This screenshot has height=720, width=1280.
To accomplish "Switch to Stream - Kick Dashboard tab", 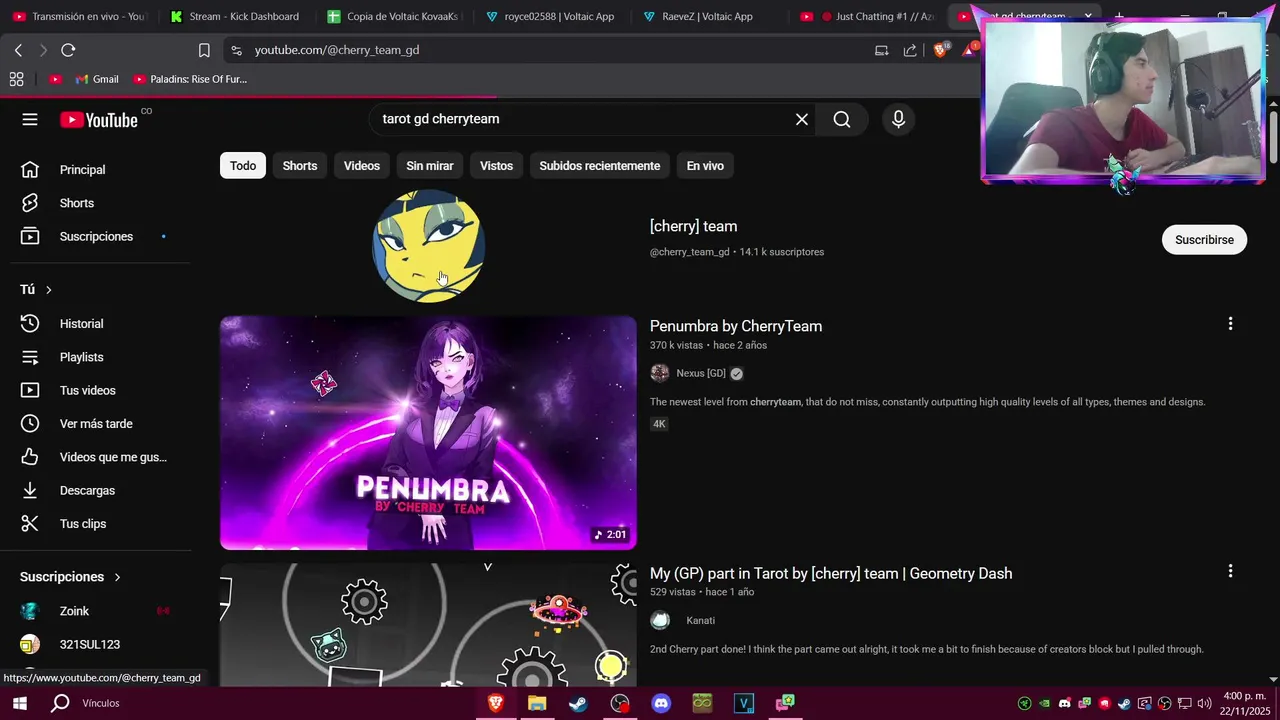I will pyautogui.click(x=235, y=16).
